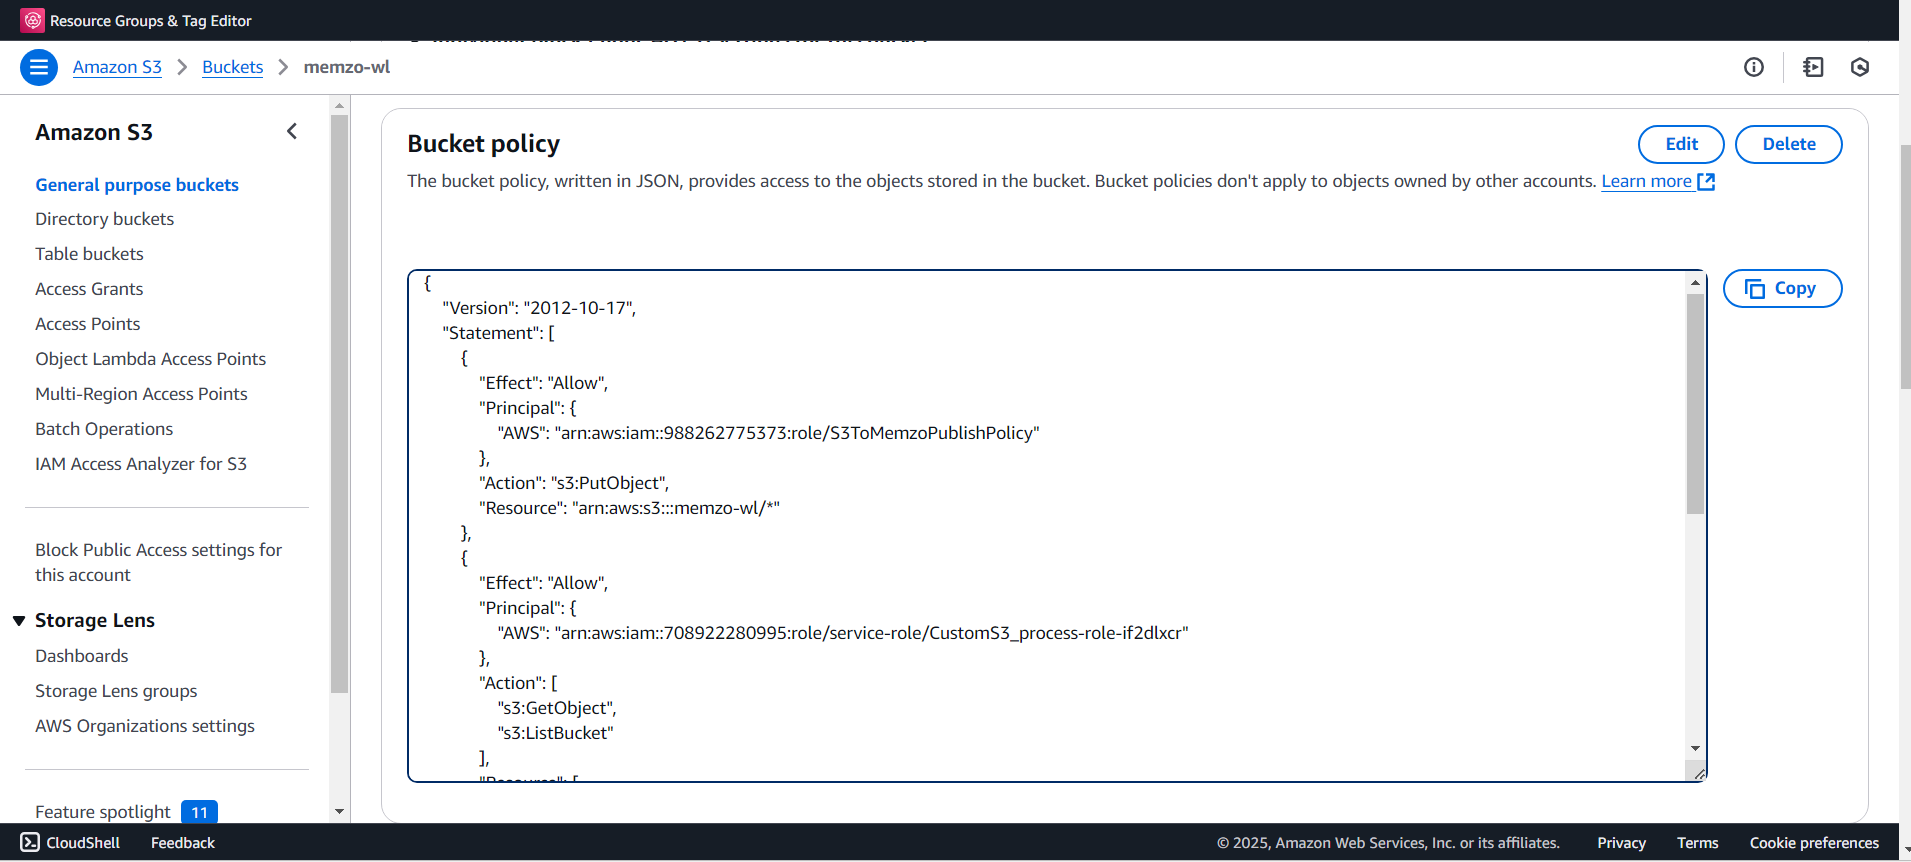The width and height of the screenshot is (1911, 862).
Task: Go to Amazon S3 breadcrumb
Action: (x=117, y=67)
